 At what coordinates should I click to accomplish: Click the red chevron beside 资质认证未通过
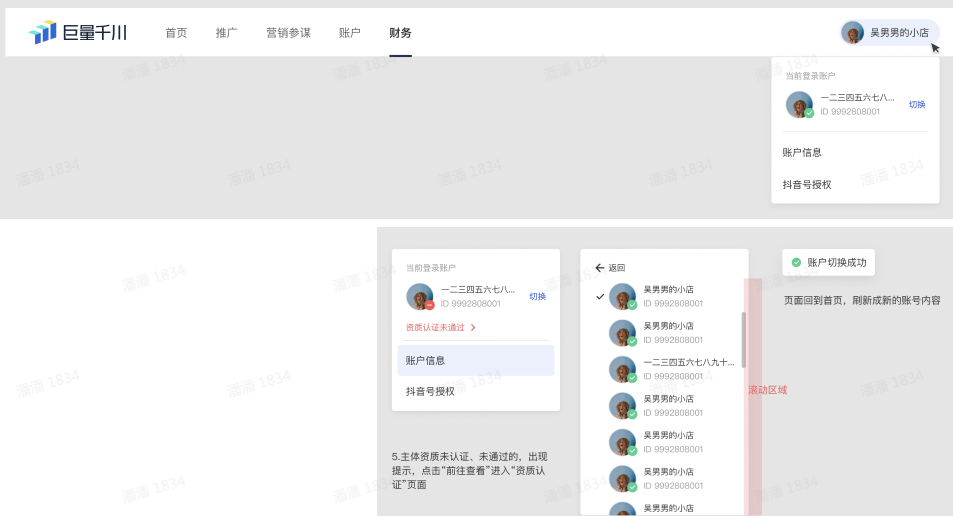(473, 328)
